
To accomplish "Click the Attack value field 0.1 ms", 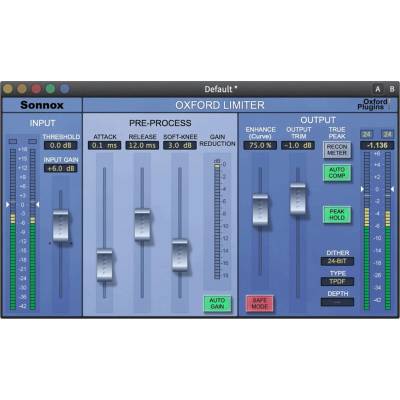I will point(105,145).
